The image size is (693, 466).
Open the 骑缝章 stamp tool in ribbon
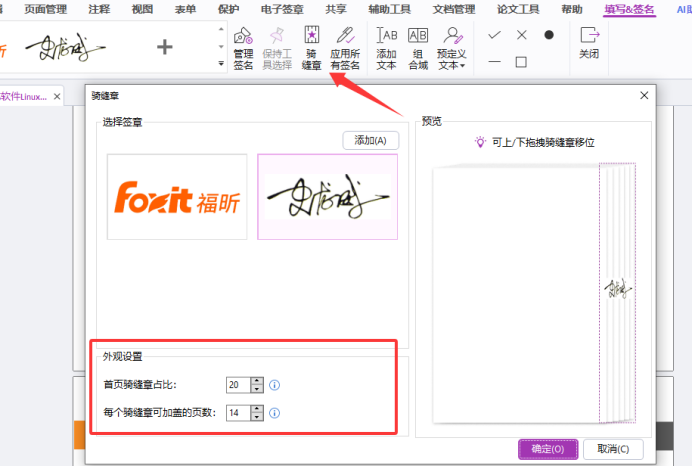312,48
